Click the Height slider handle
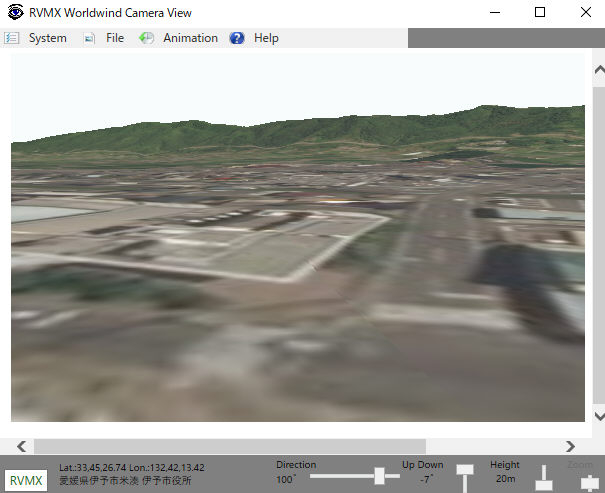This screenshot has width=605, height=493. pos(544,483)
